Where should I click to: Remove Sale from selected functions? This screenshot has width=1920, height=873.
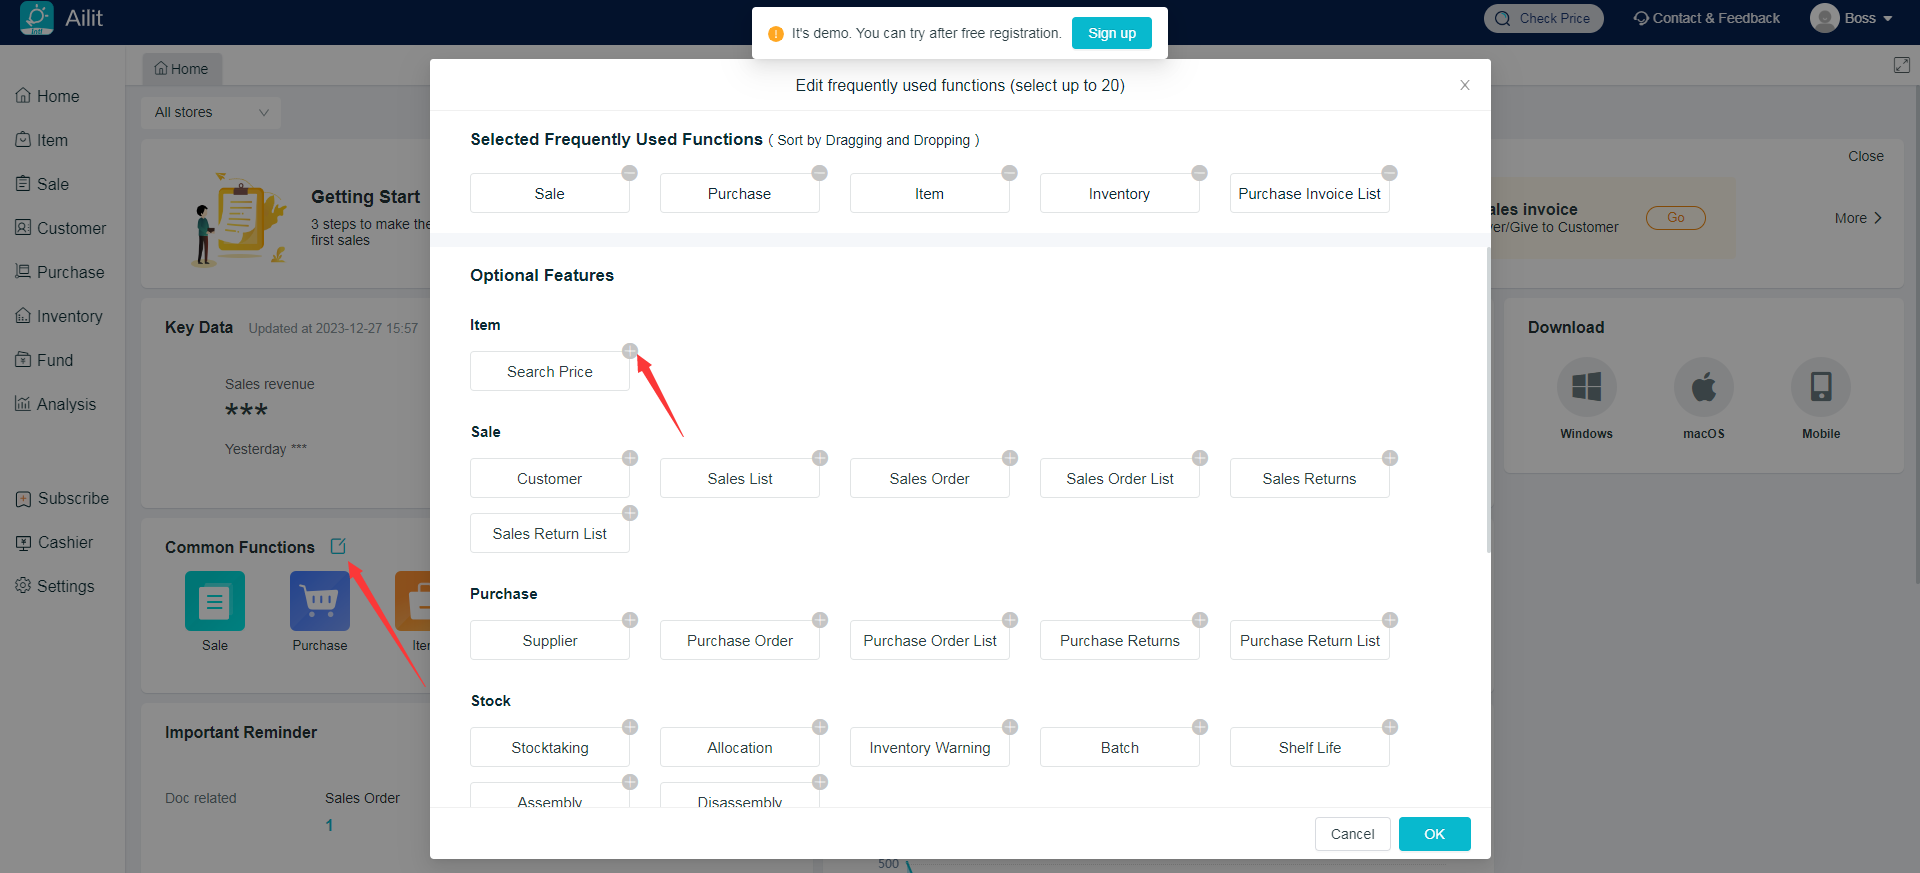629,173
